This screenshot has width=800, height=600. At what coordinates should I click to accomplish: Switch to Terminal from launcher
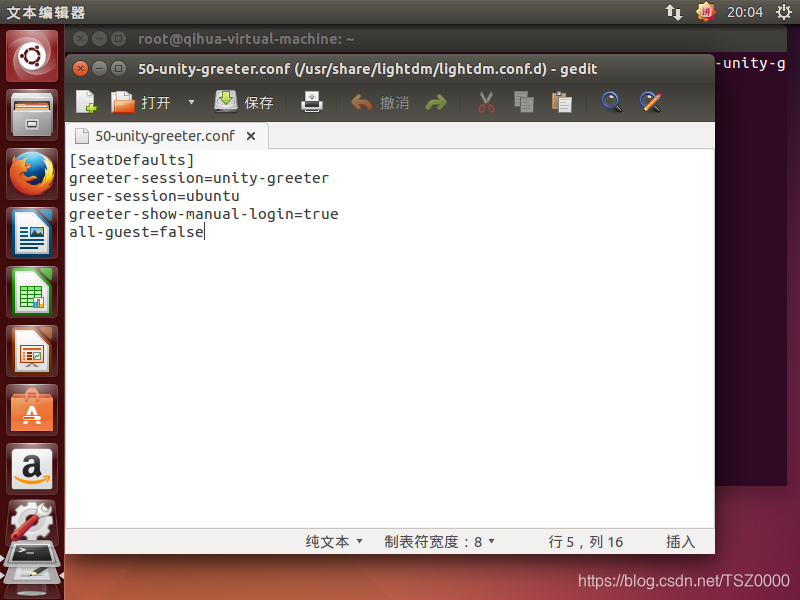32,554
